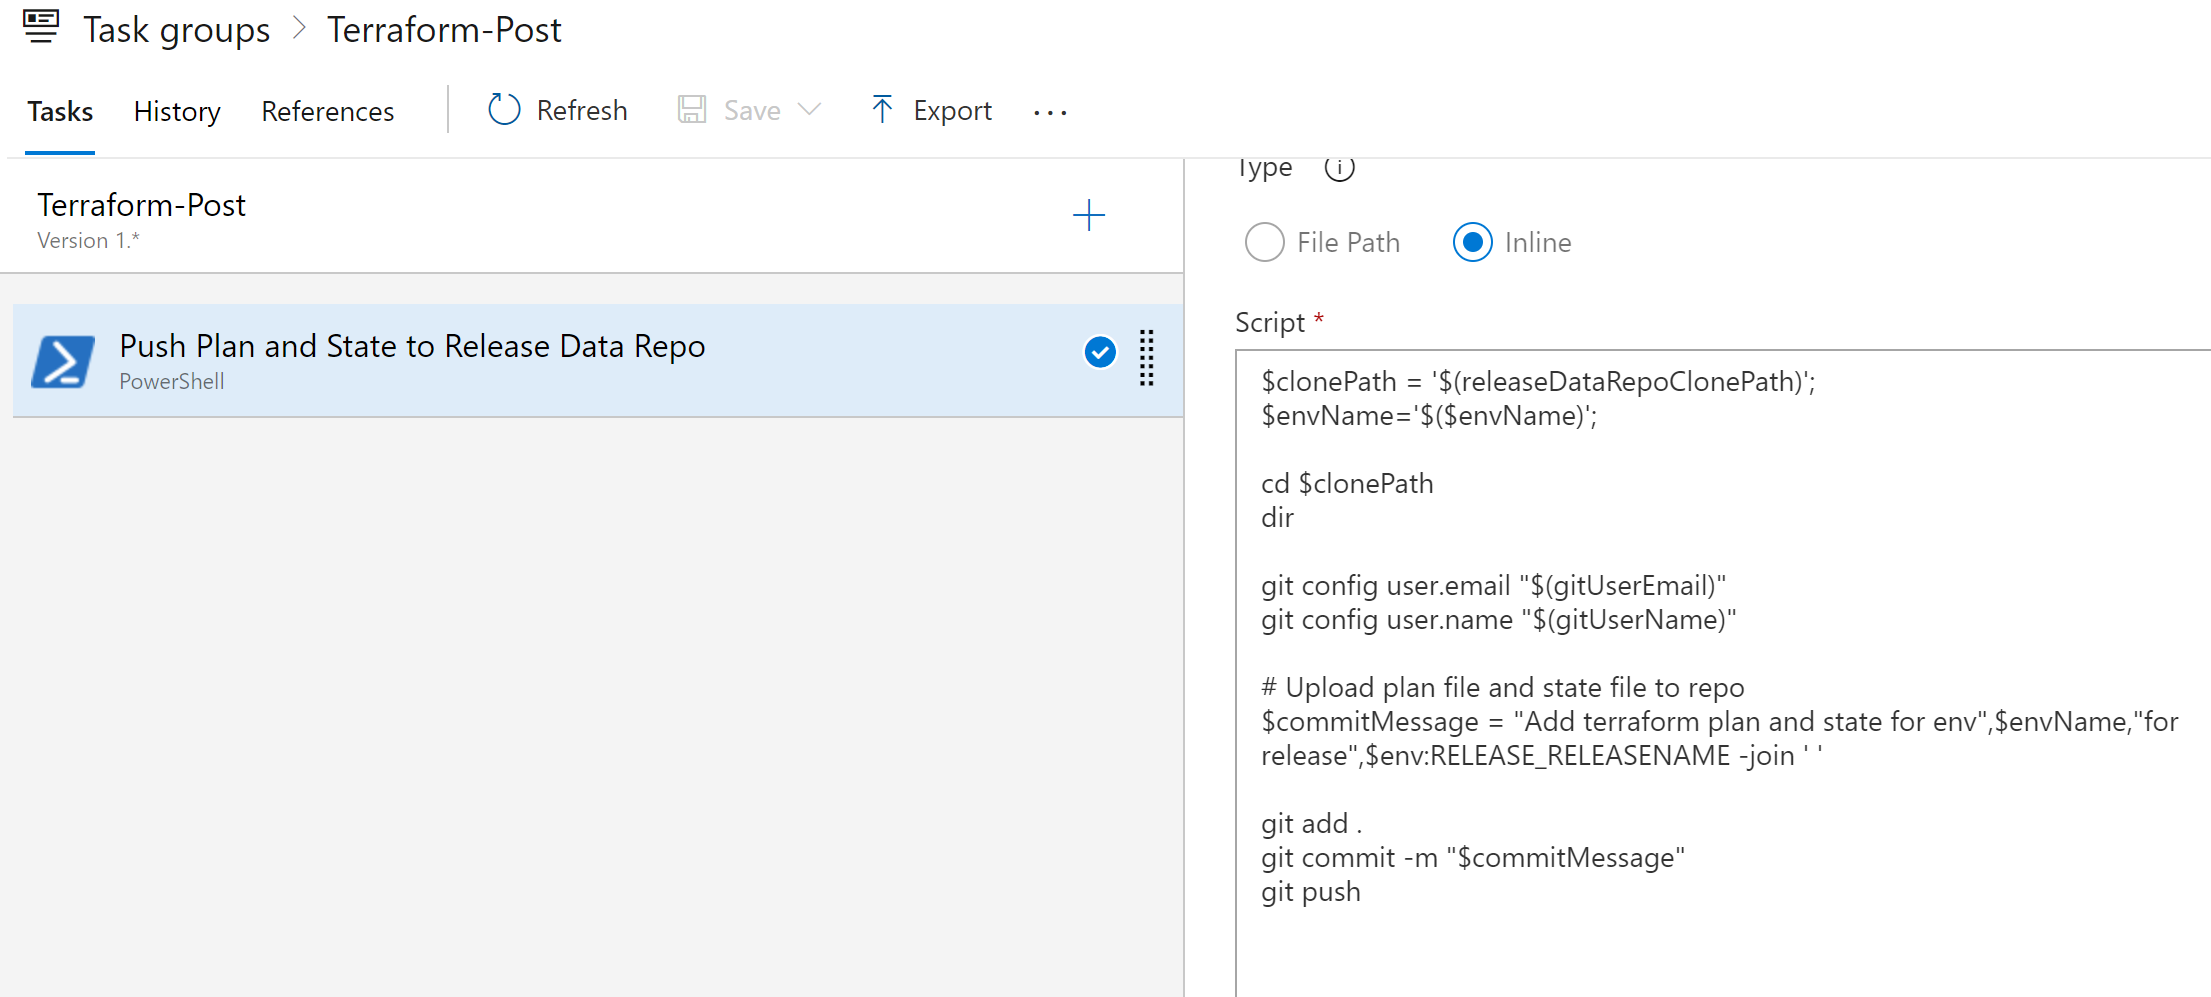Click the info icon next to Type
Screen dimensions: 2211x997
click(x=1339, y=168)
